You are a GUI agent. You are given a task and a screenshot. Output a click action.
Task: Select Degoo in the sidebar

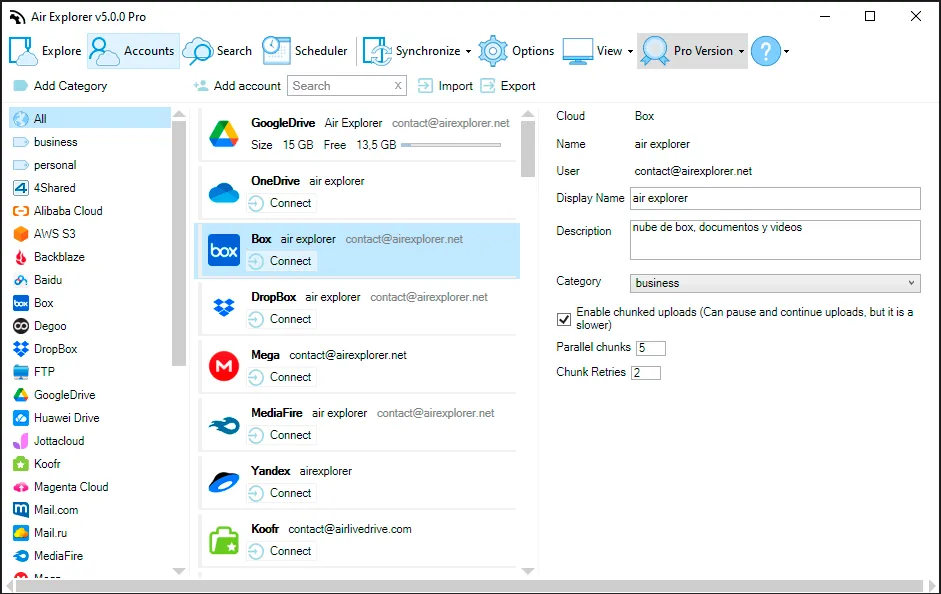[x=90, y=326]
